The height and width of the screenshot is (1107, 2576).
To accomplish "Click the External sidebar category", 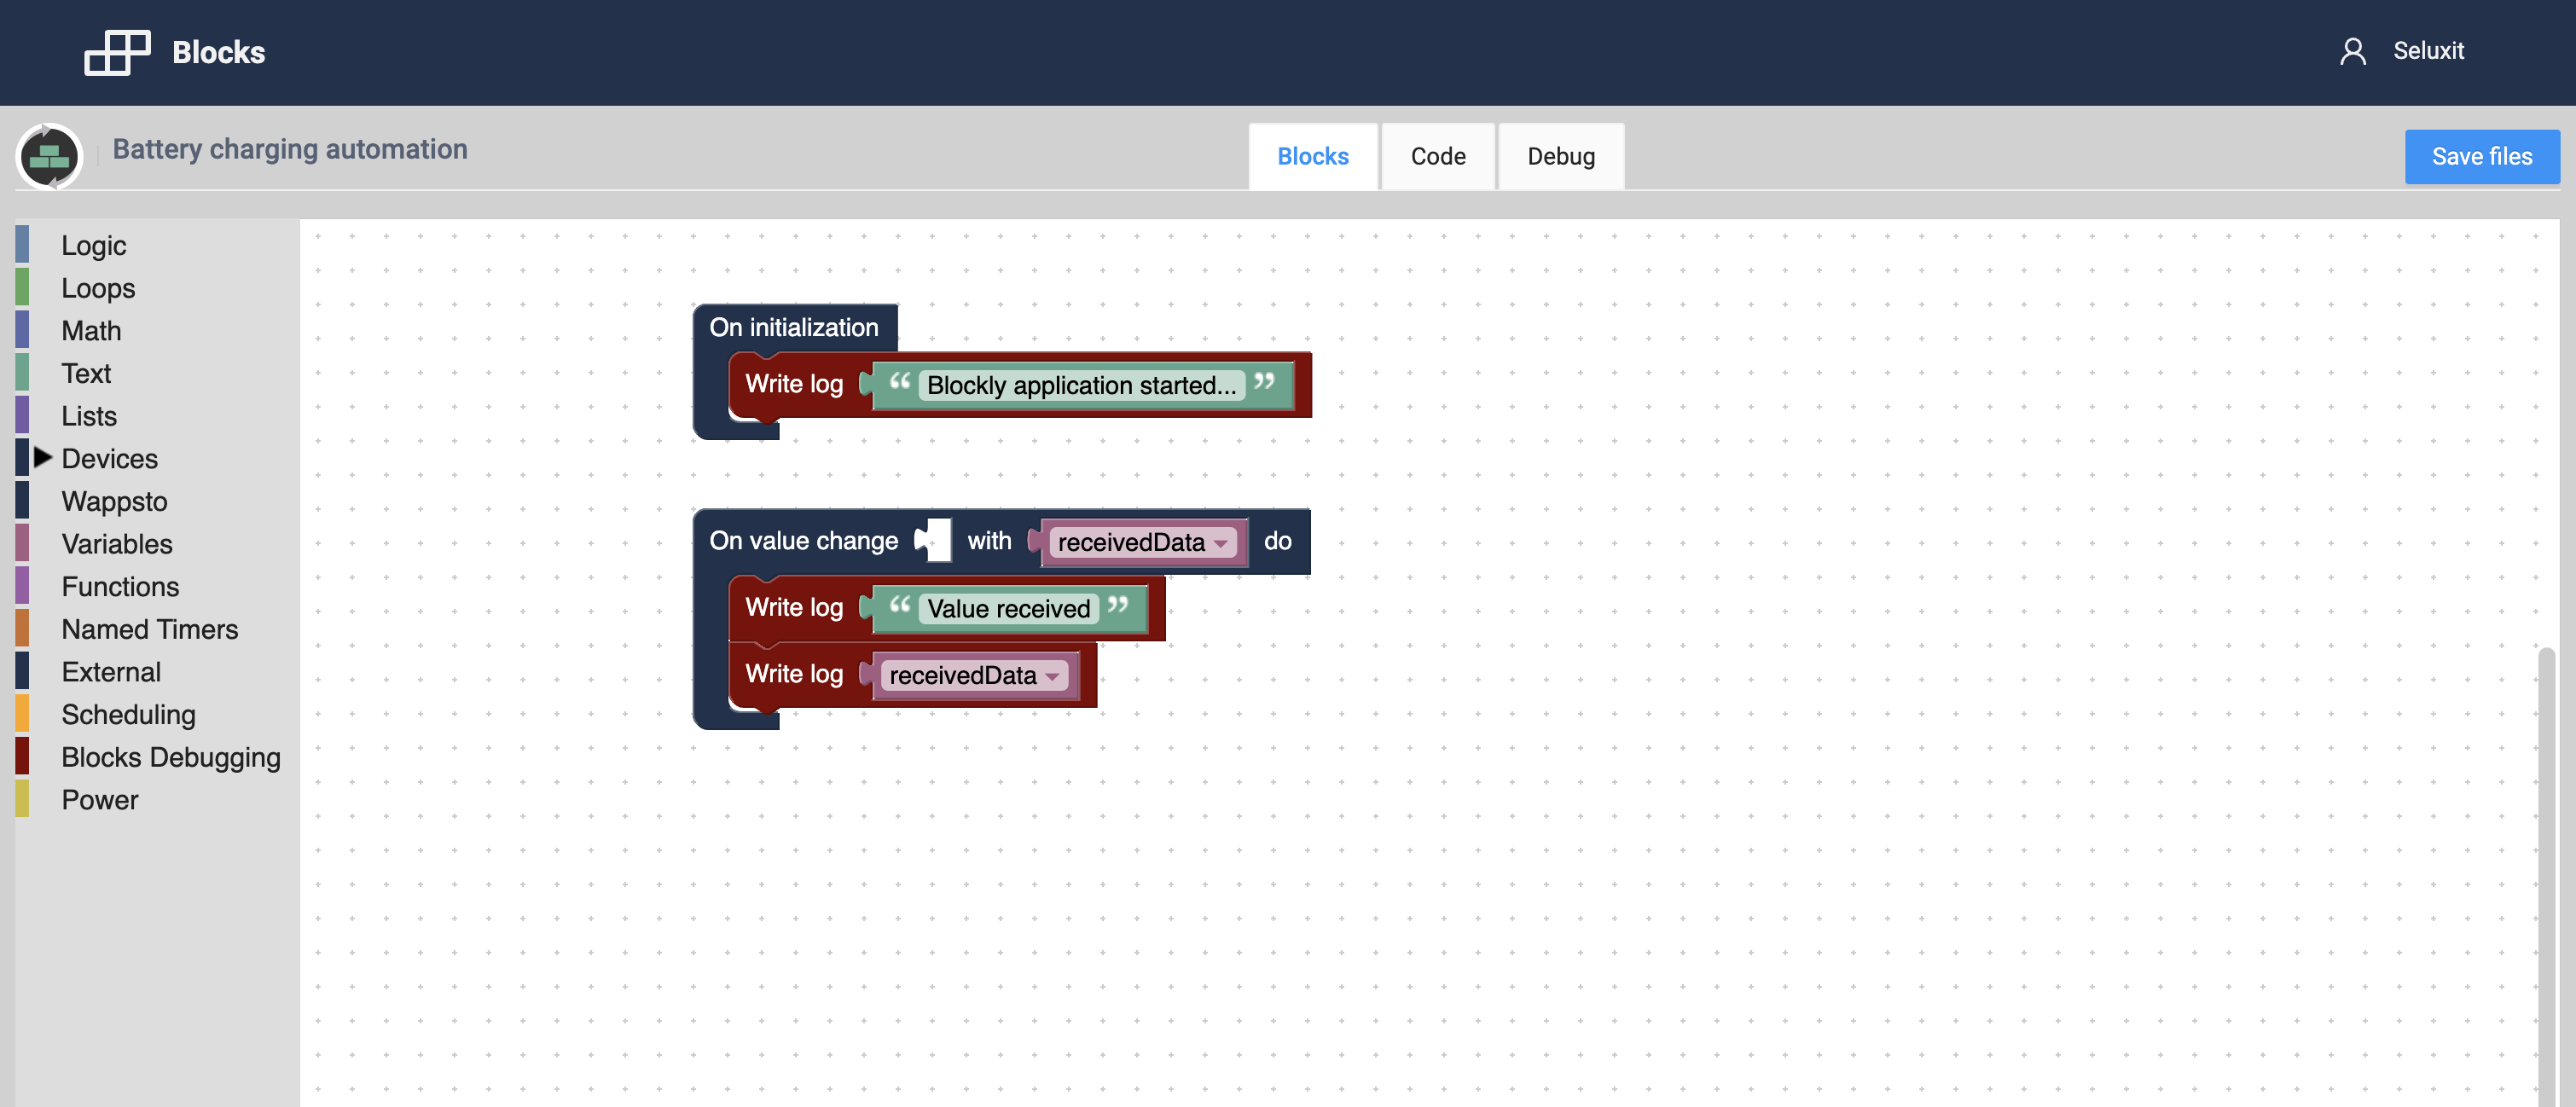I will (x=110, y=672).
